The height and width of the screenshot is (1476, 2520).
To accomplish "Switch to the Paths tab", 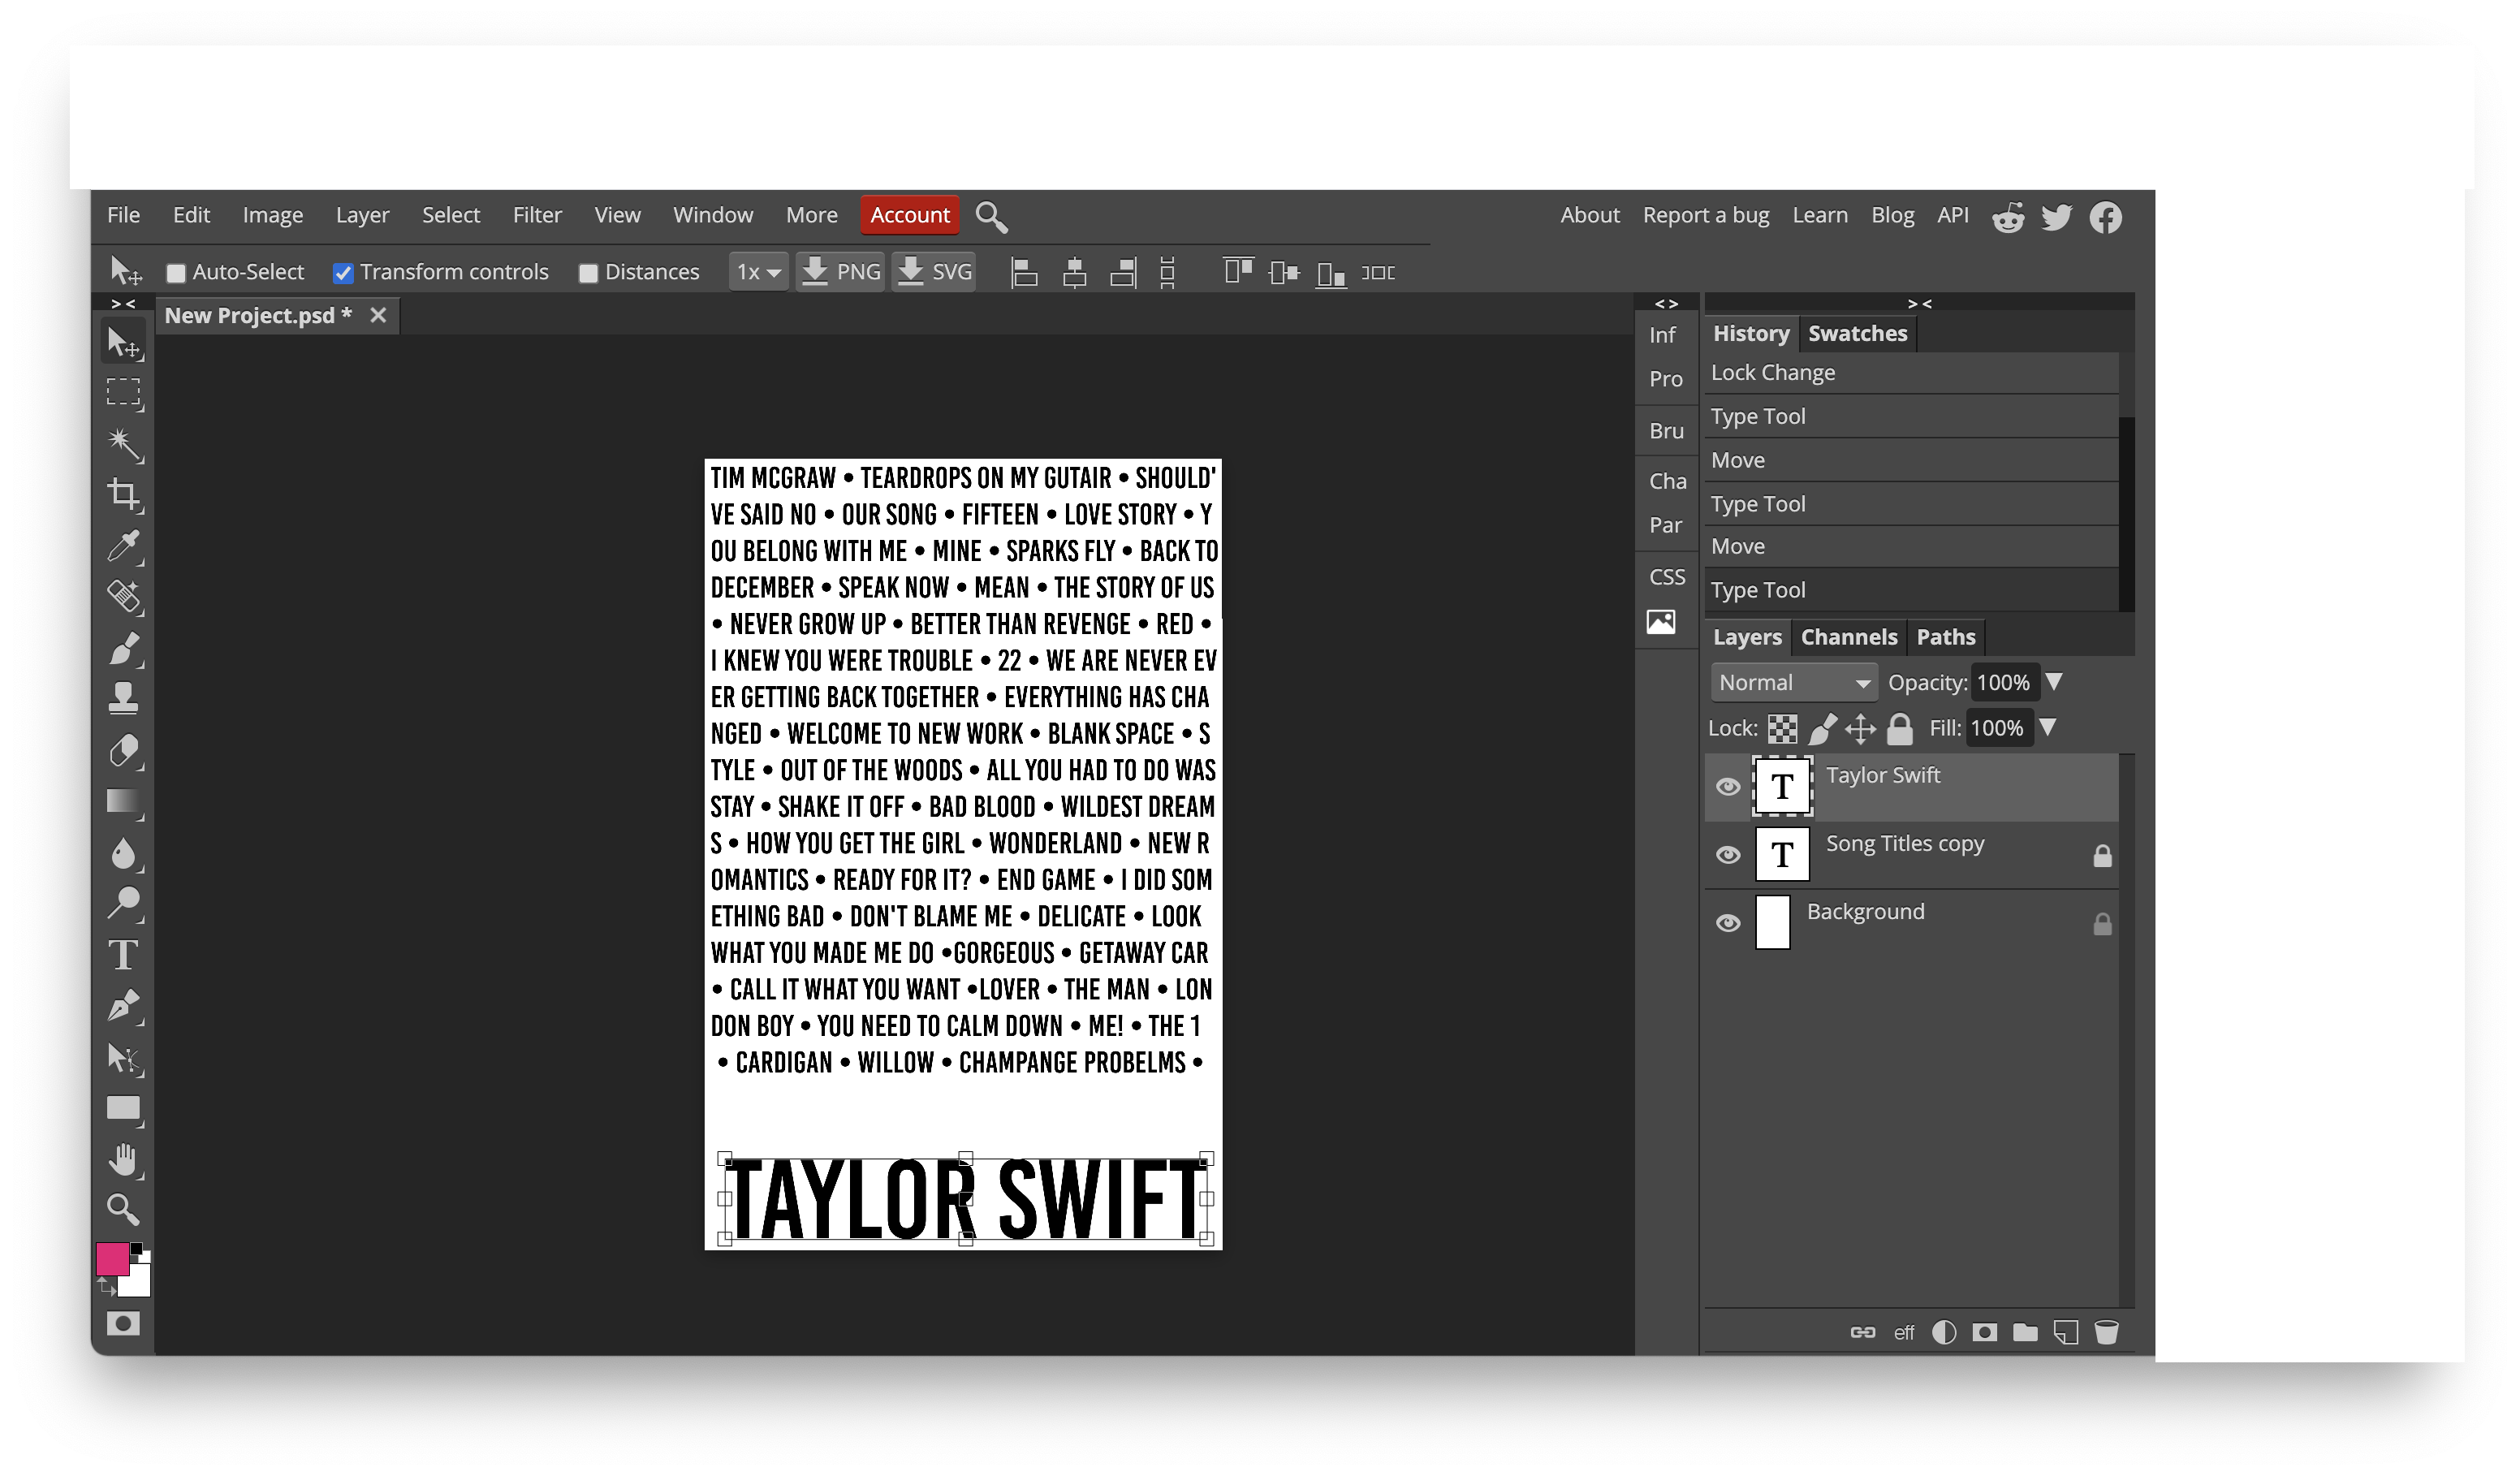I will pyautogui.click(x=1945, y=637).
